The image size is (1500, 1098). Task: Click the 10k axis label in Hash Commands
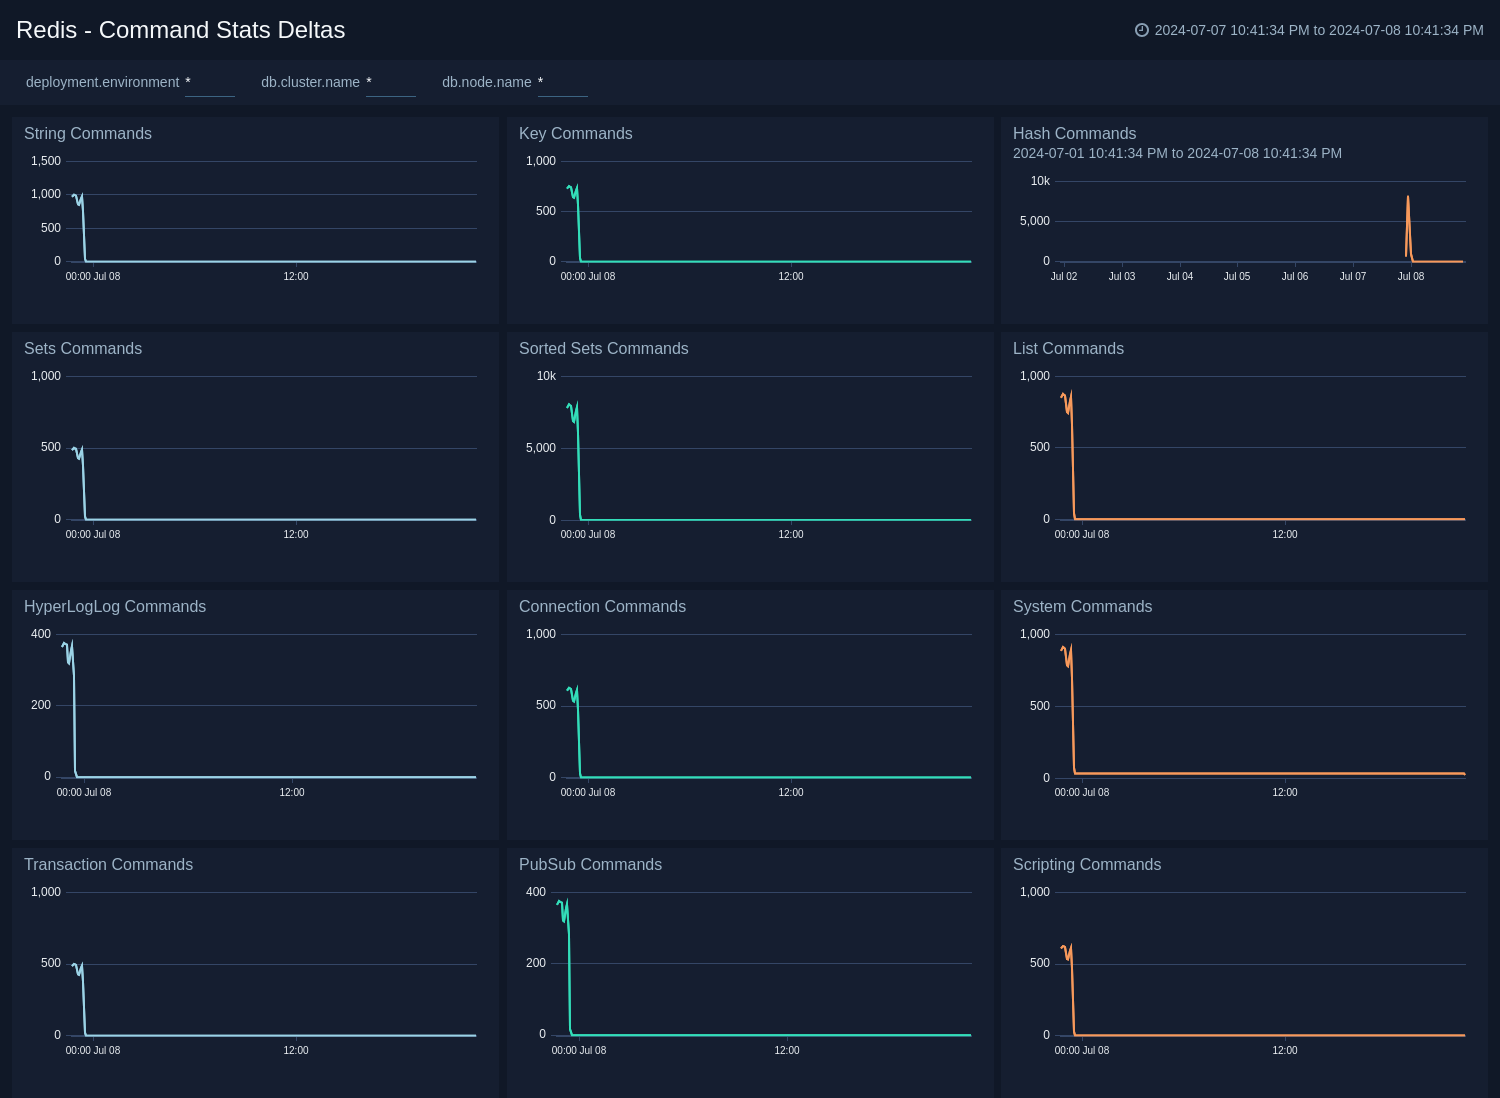click(x=1040, y=181)
